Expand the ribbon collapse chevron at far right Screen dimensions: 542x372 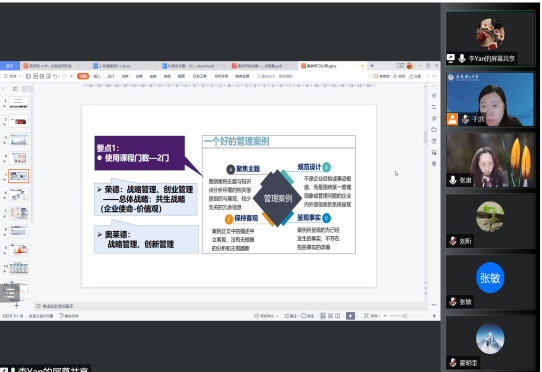click(x=434, y=76)
